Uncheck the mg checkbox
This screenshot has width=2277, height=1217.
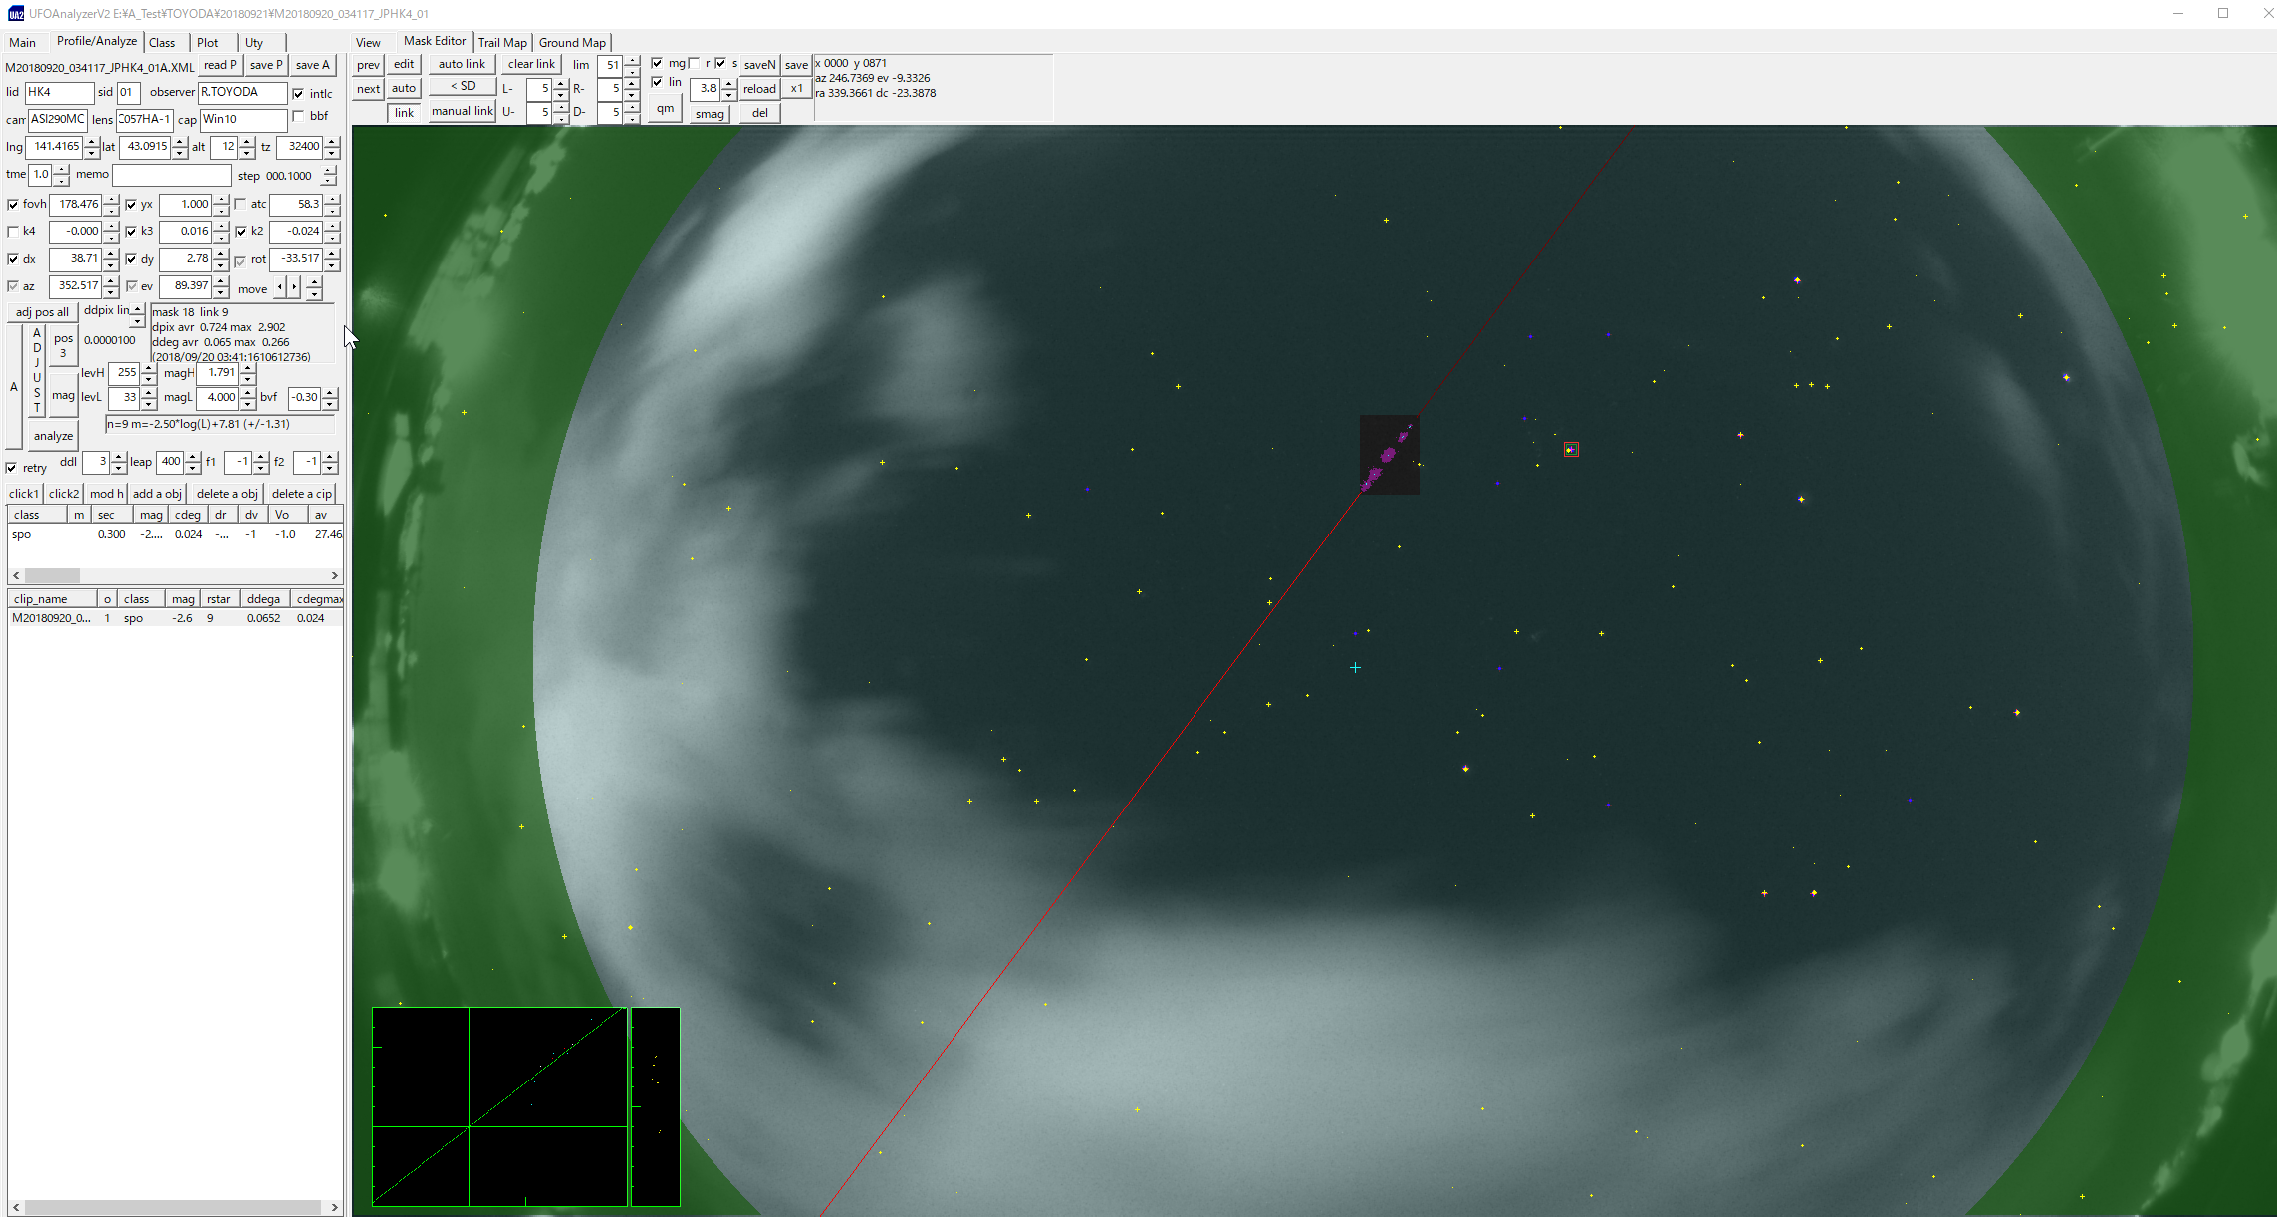657,63
